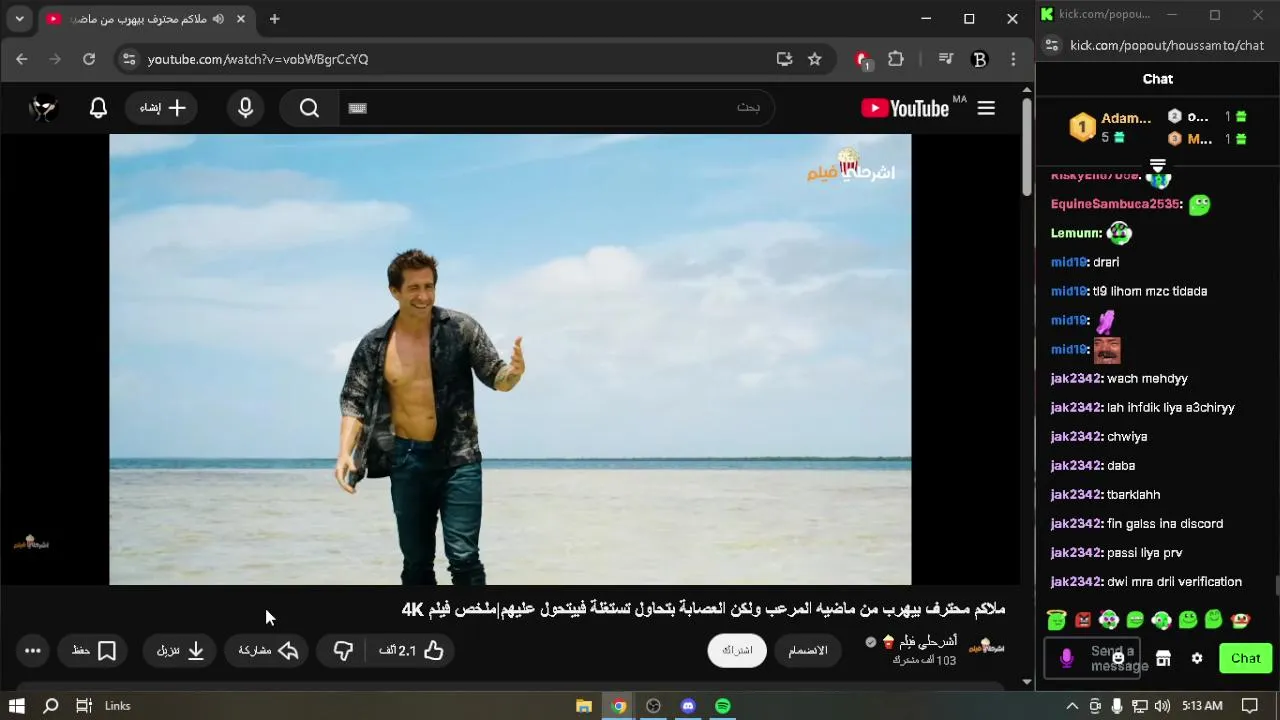Click the Join (الانضمام) button

pos(808,650)
